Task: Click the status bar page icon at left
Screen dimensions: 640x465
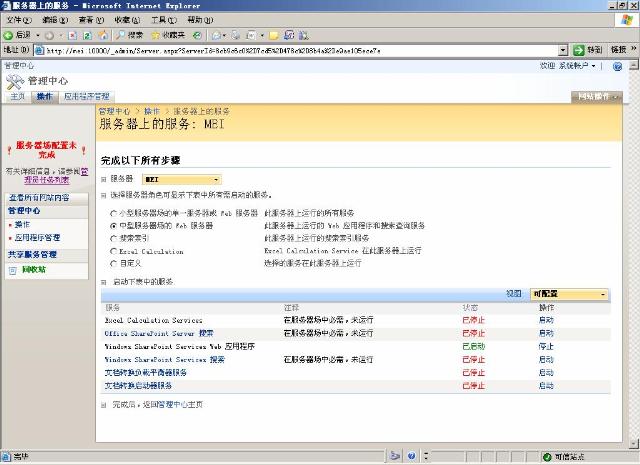Action: pos(6,456)
